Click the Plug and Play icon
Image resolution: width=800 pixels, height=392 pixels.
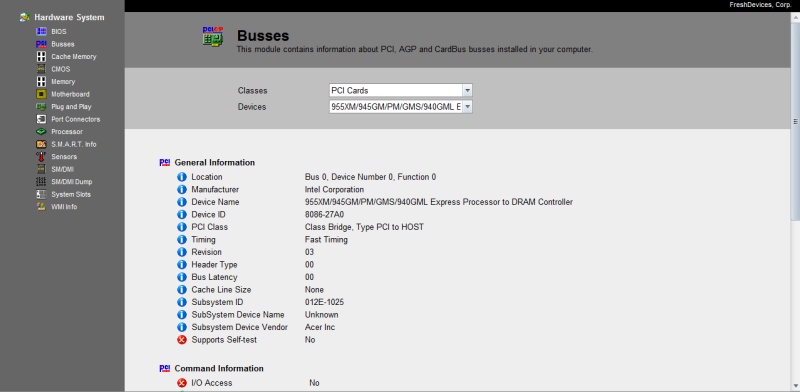point(41,107)
